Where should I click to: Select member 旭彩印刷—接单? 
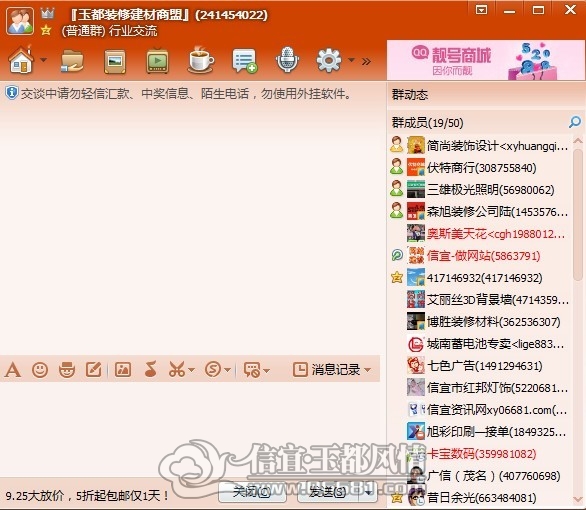click(x=480, y=432)
